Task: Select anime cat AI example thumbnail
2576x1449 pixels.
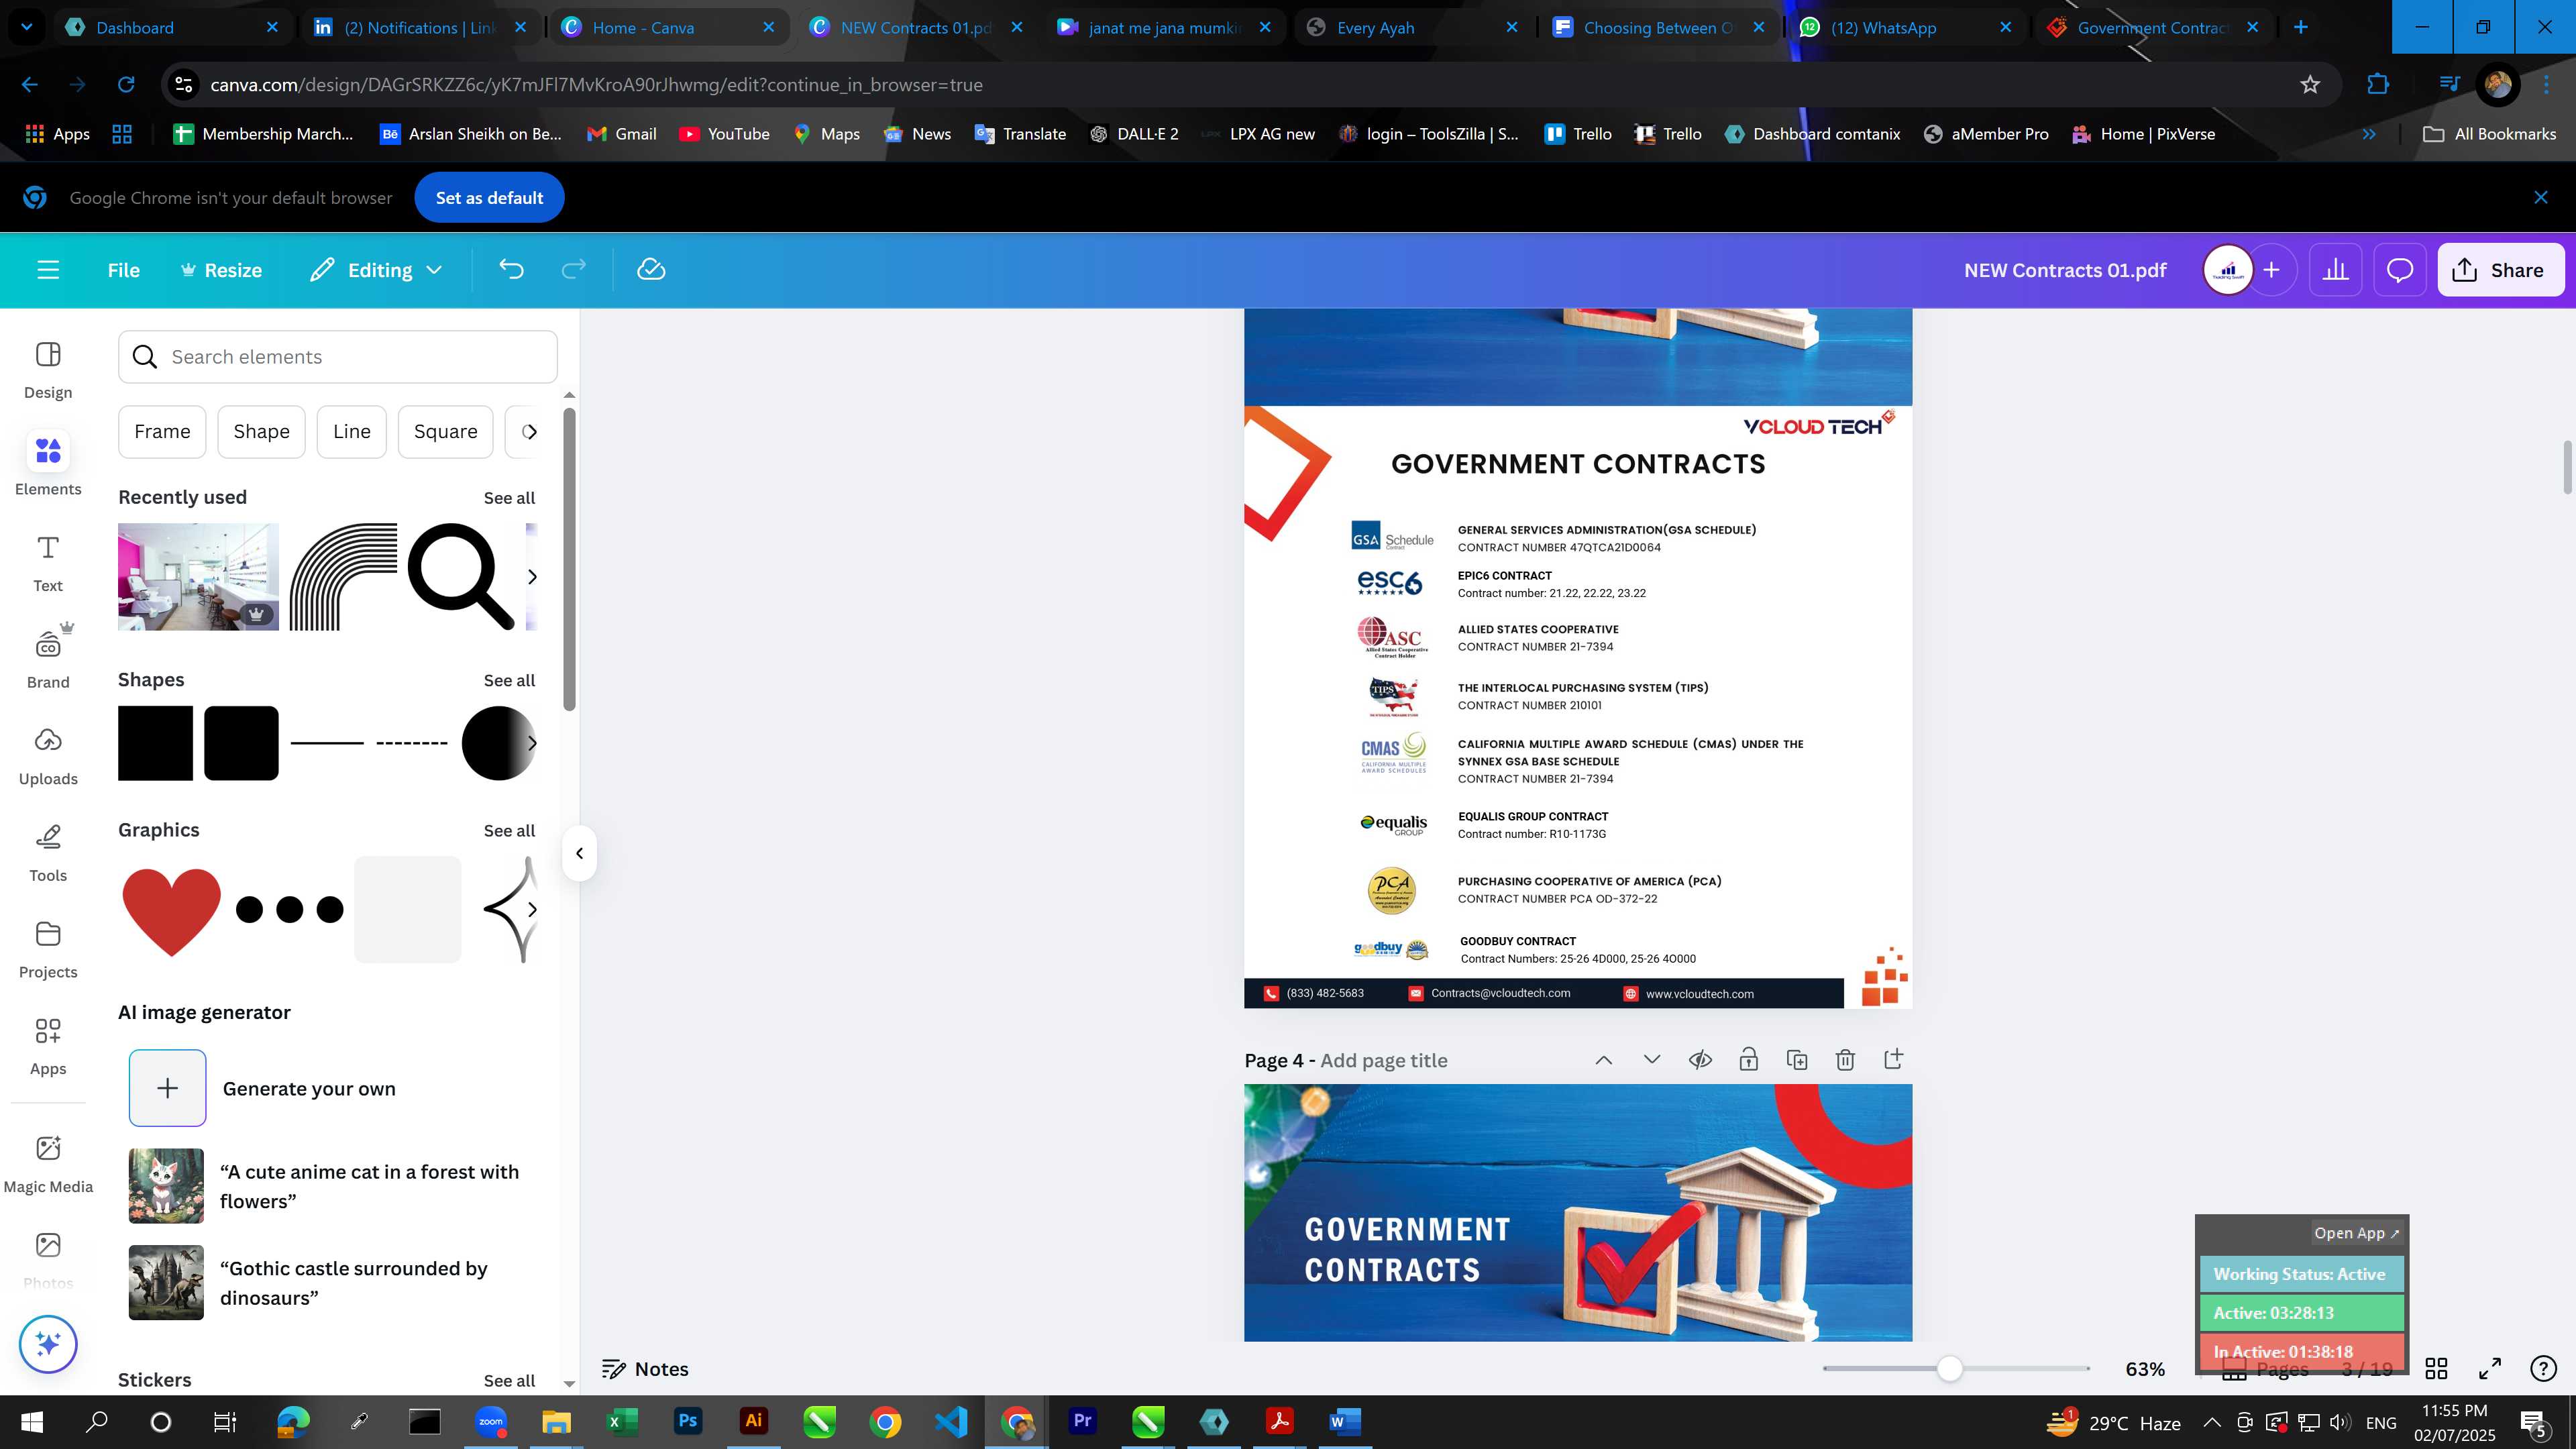Action: [x=166, y=1186]
